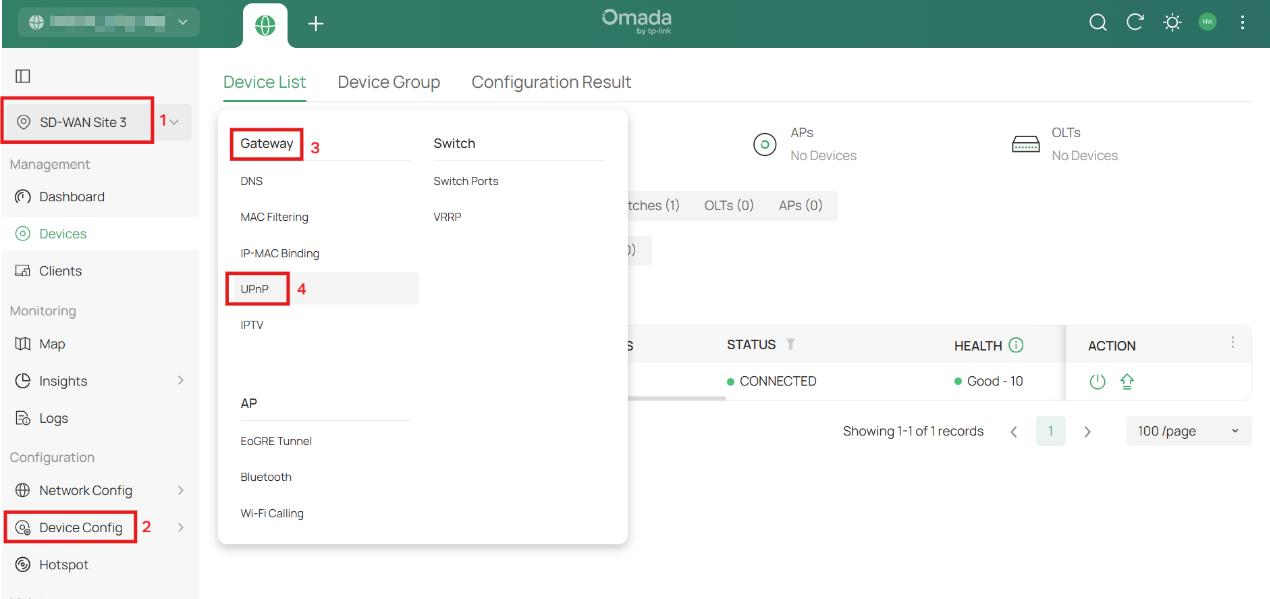Go to previous page arrow
The image size is (1270, 599).
(1014, 431)
